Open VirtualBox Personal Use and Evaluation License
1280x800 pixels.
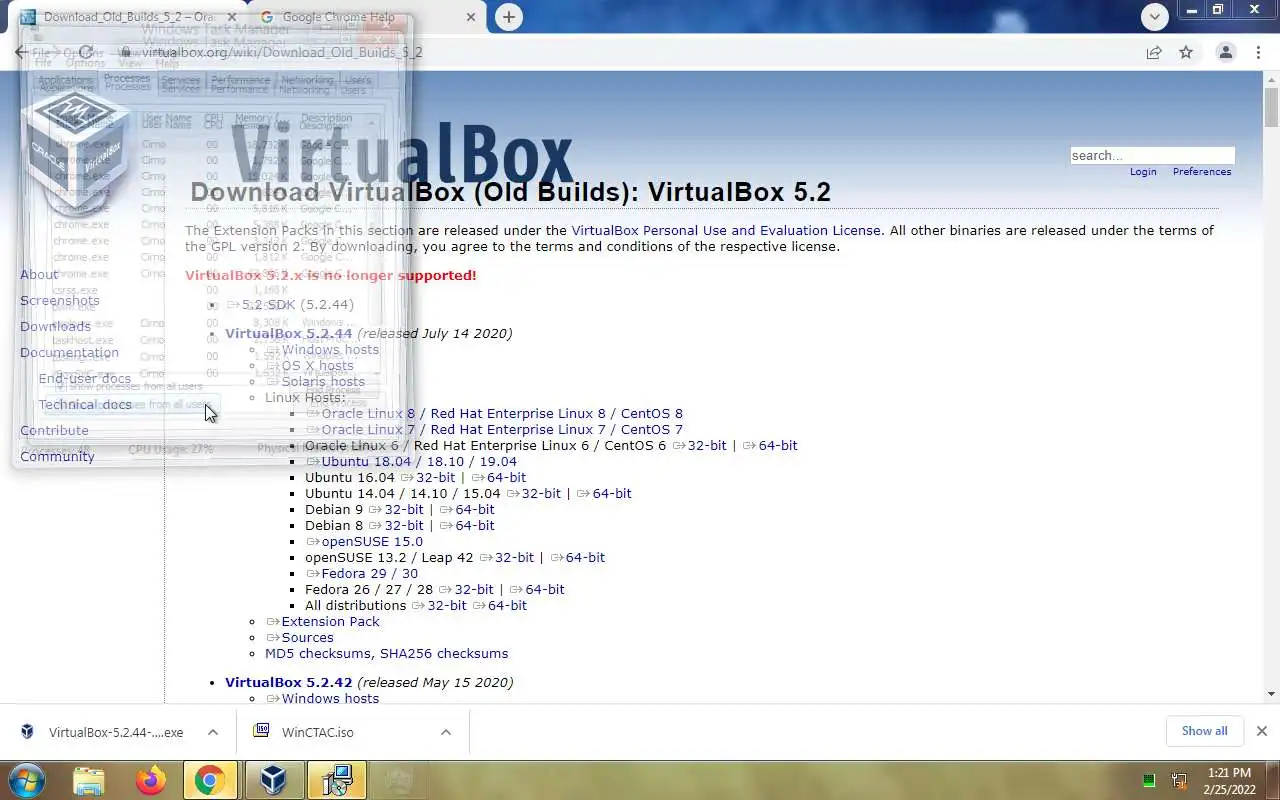726,230
